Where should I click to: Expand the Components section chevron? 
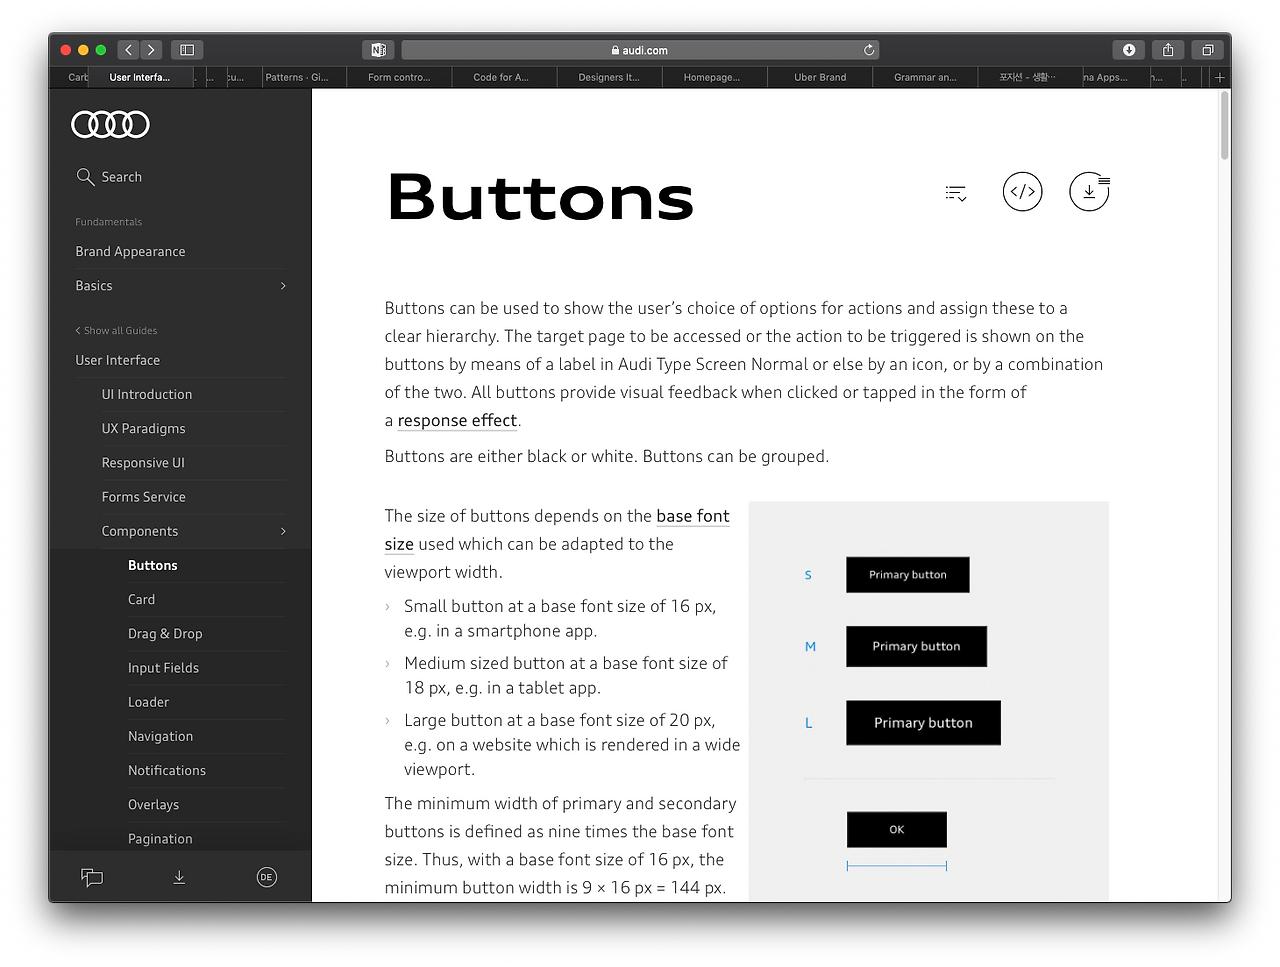283,531
